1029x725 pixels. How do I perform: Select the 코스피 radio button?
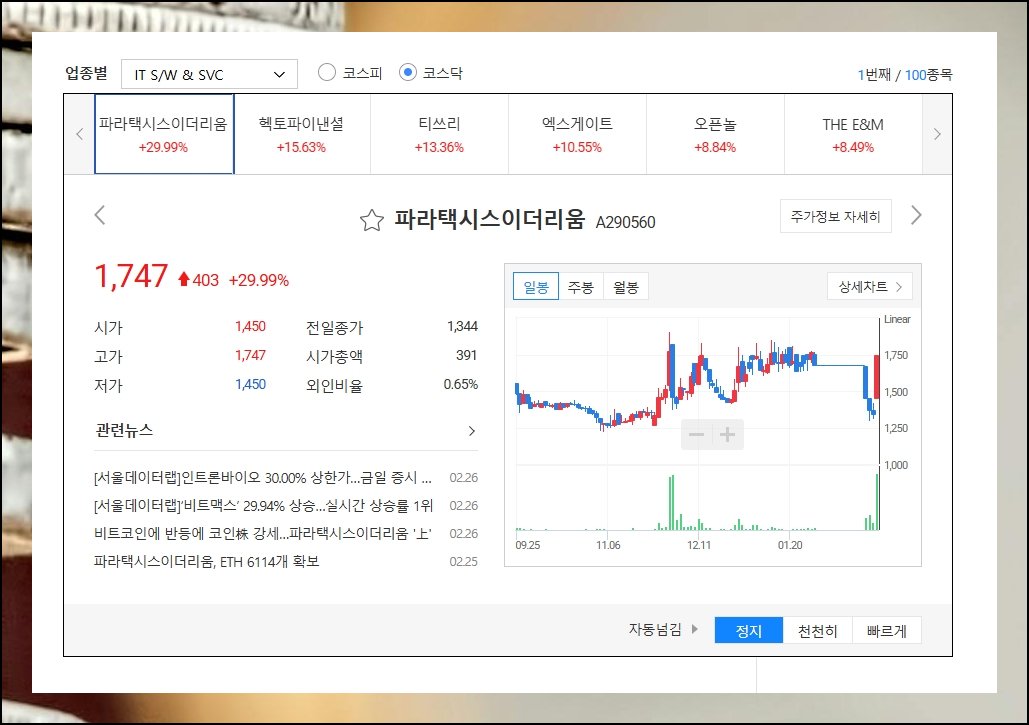[x=327, y=72]
